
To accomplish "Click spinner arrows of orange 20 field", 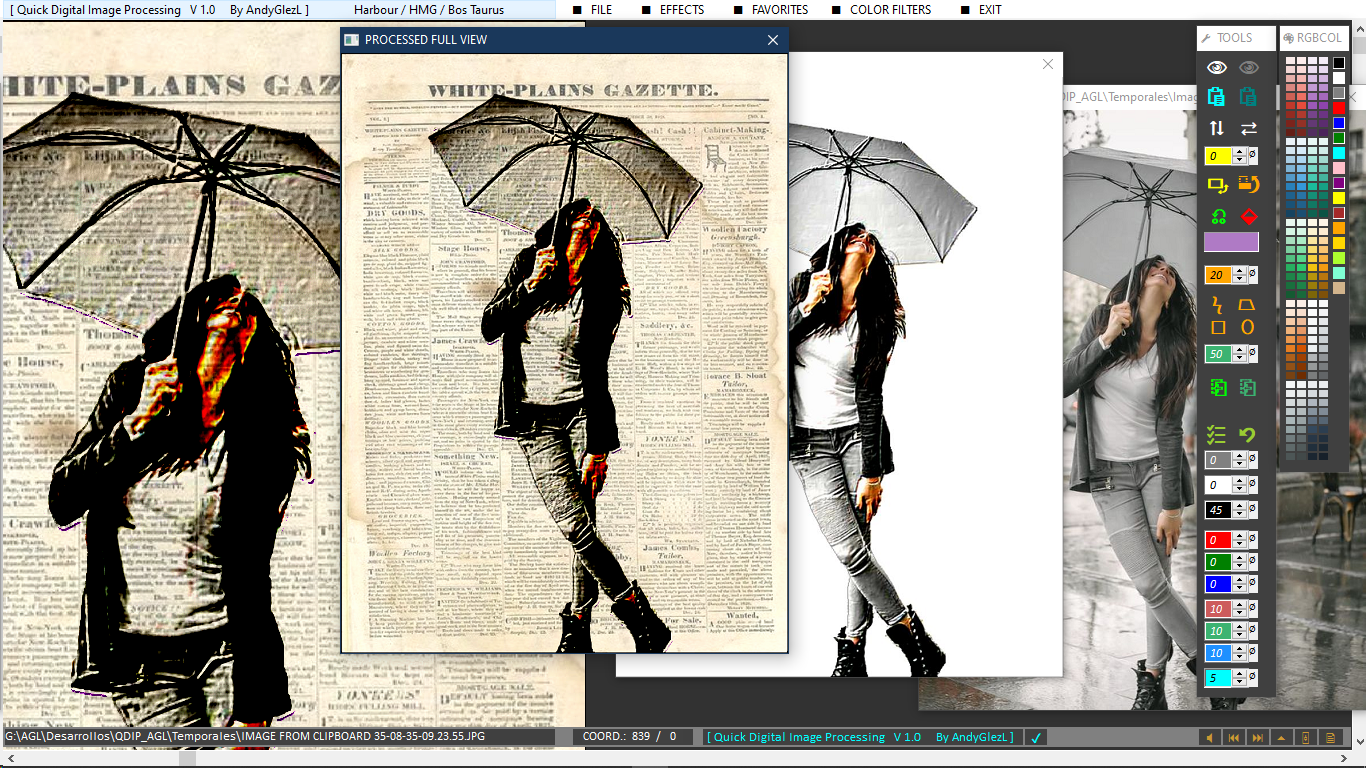I will (x=1240, y=275).
